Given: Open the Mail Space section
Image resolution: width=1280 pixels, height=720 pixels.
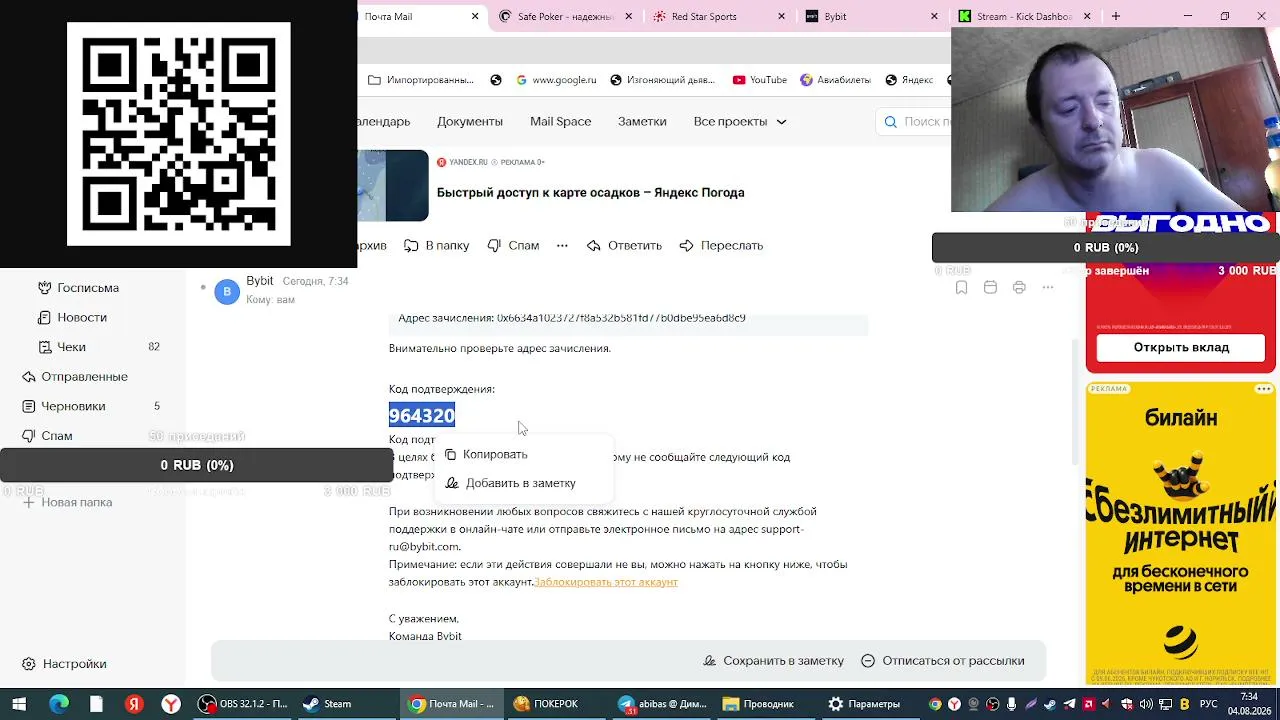Looking at the screenshot, I should coord(561,121).
